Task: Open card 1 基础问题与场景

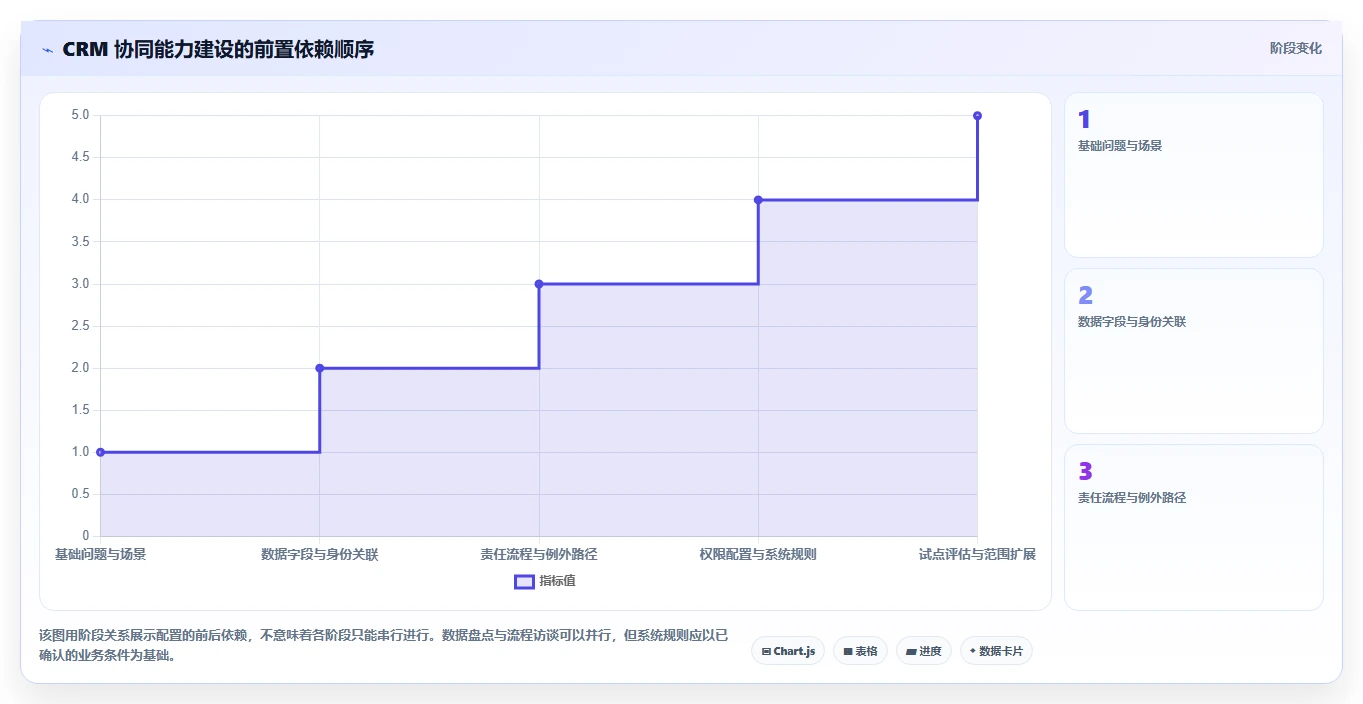Action: (x=1194, y=175)
